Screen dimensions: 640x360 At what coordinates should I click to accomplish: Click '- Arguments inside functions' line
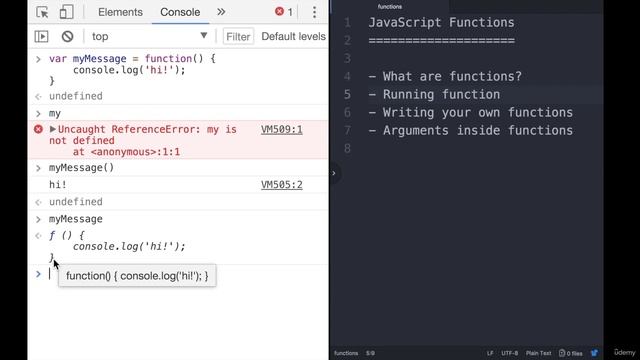(x=471, y=130)
